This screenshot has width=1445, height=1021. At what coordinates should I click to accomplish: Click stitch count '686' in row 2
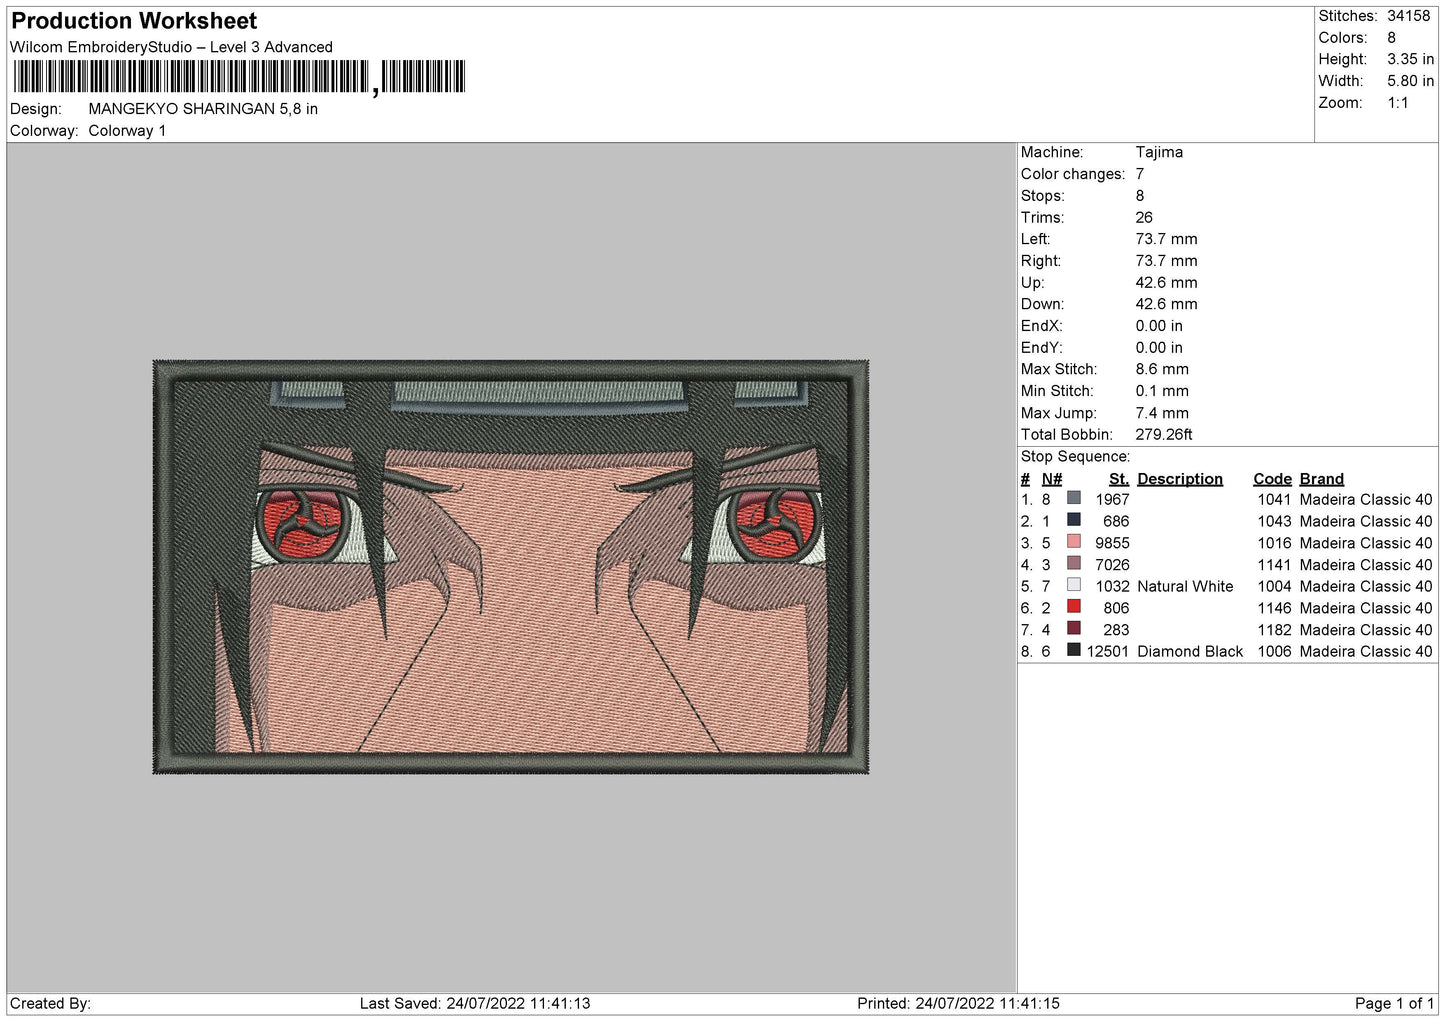1116,522
